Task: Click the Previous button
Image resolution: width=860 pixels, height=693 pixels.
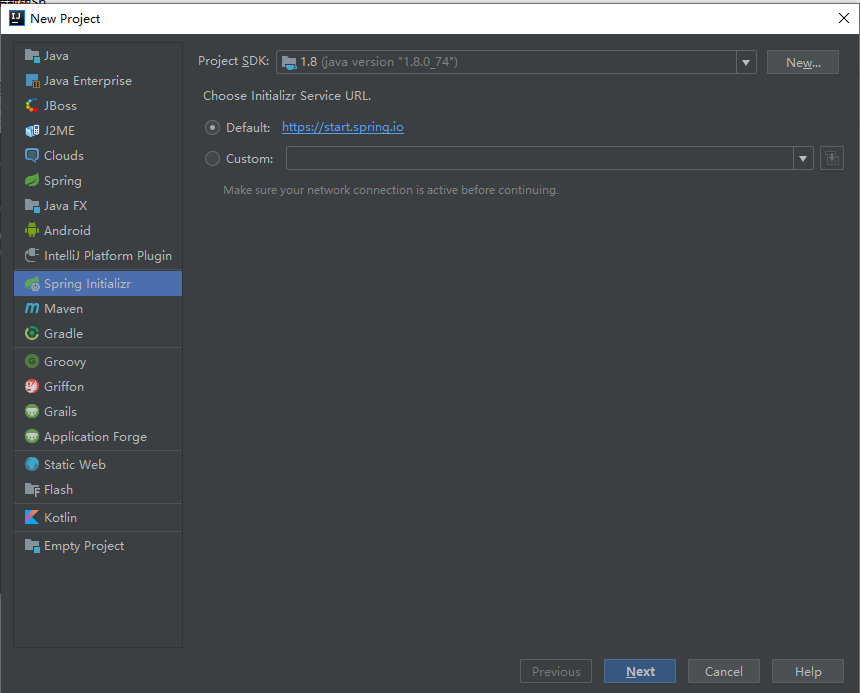Action: 556,671
